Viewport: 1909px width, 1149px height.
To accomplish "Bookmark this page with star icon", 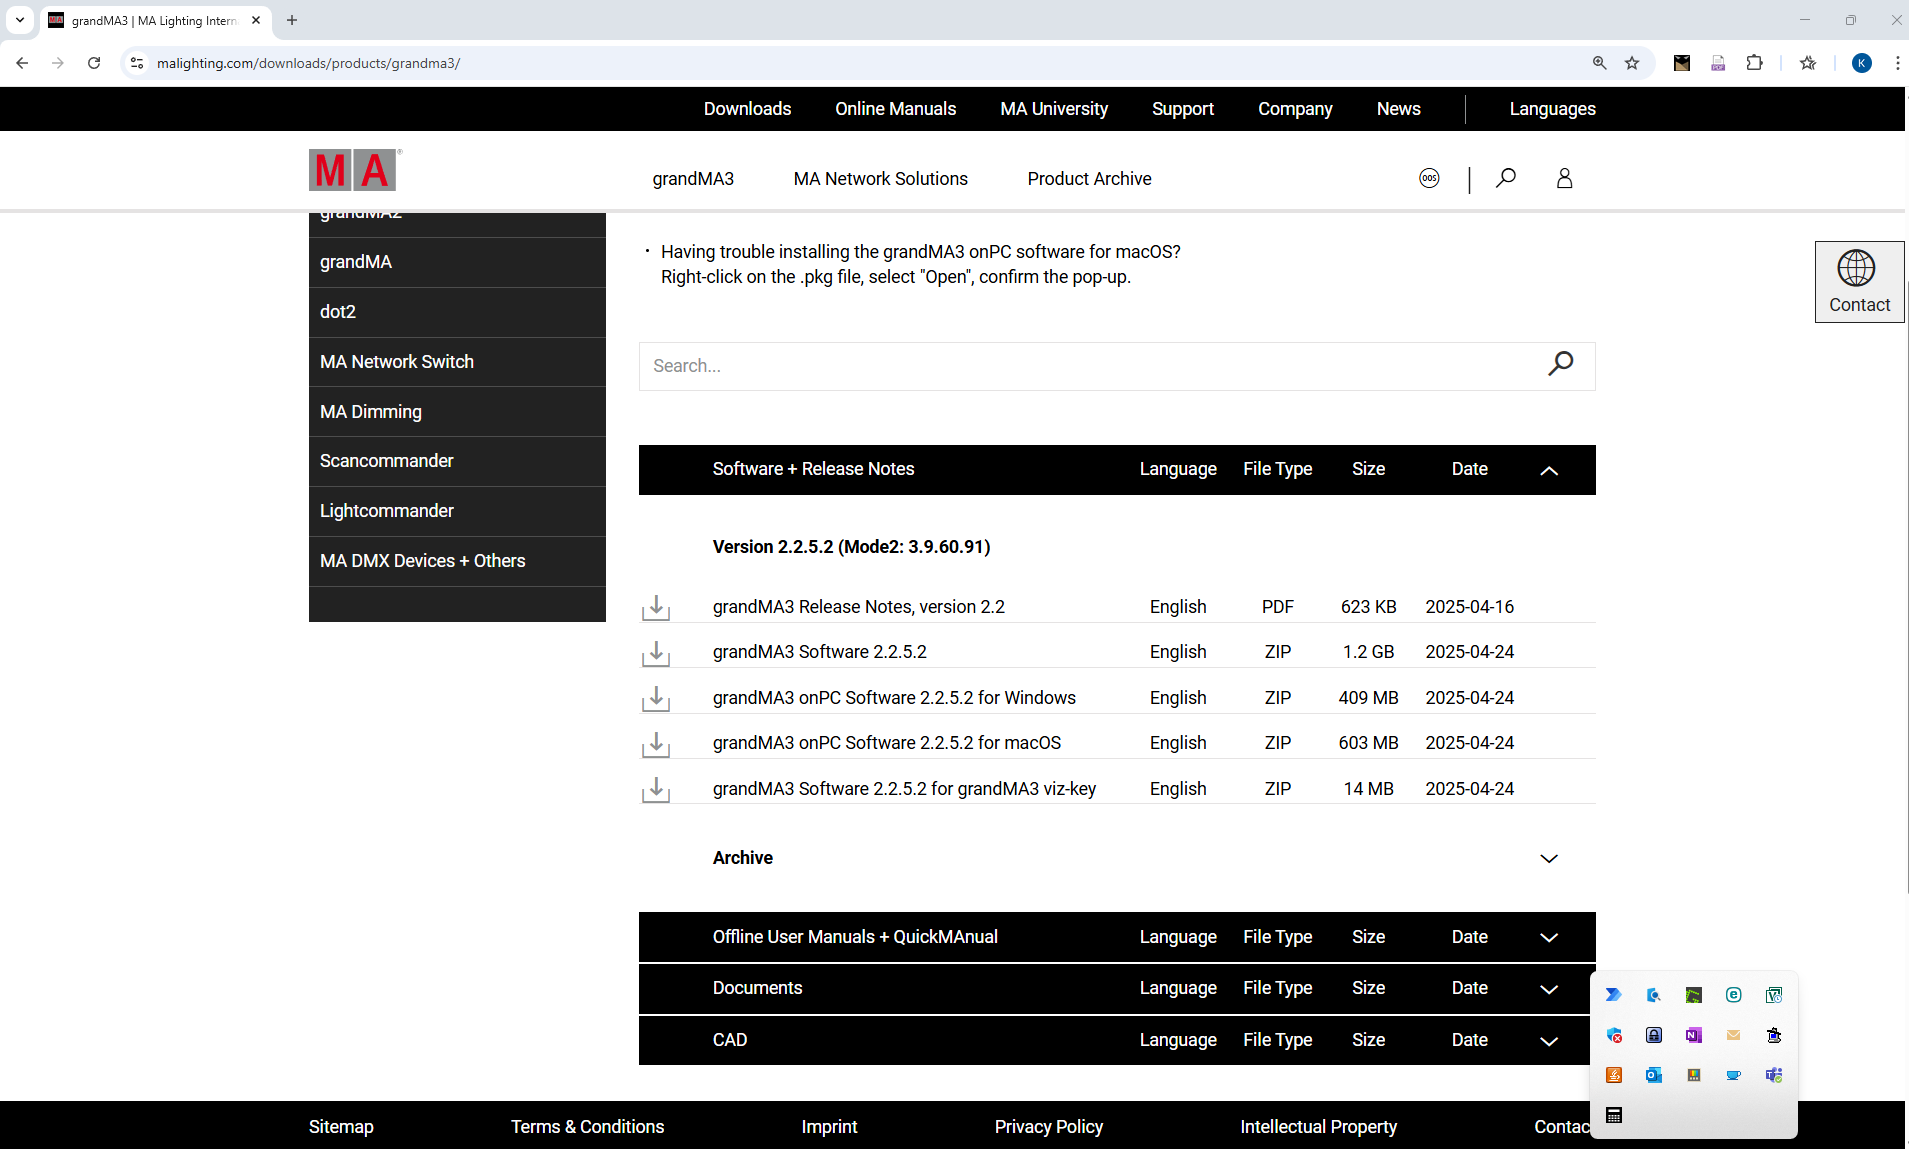I will coord(1632,63).
